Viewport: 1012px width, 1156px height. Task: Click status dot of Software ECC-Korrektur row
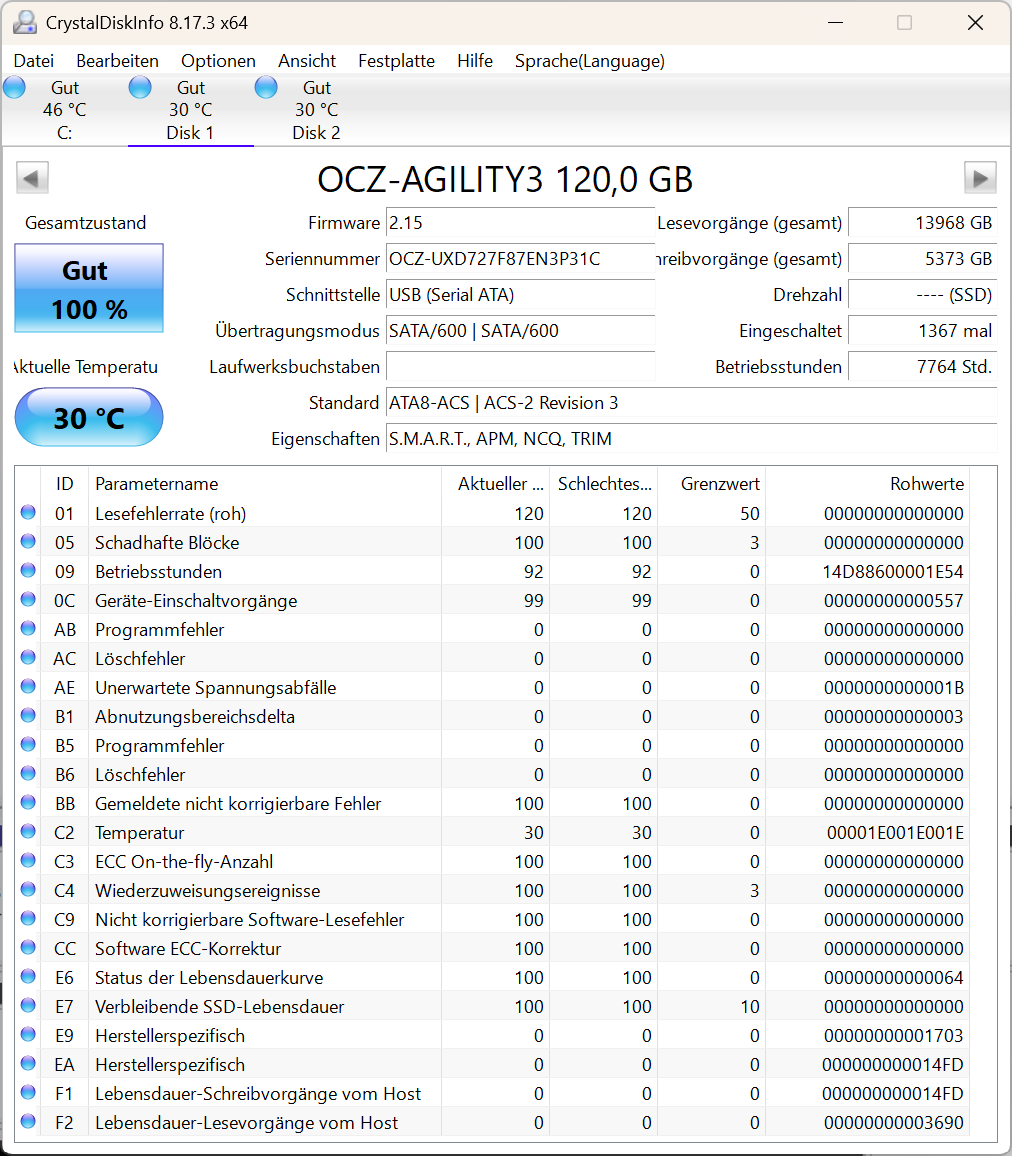pos(28,947)
